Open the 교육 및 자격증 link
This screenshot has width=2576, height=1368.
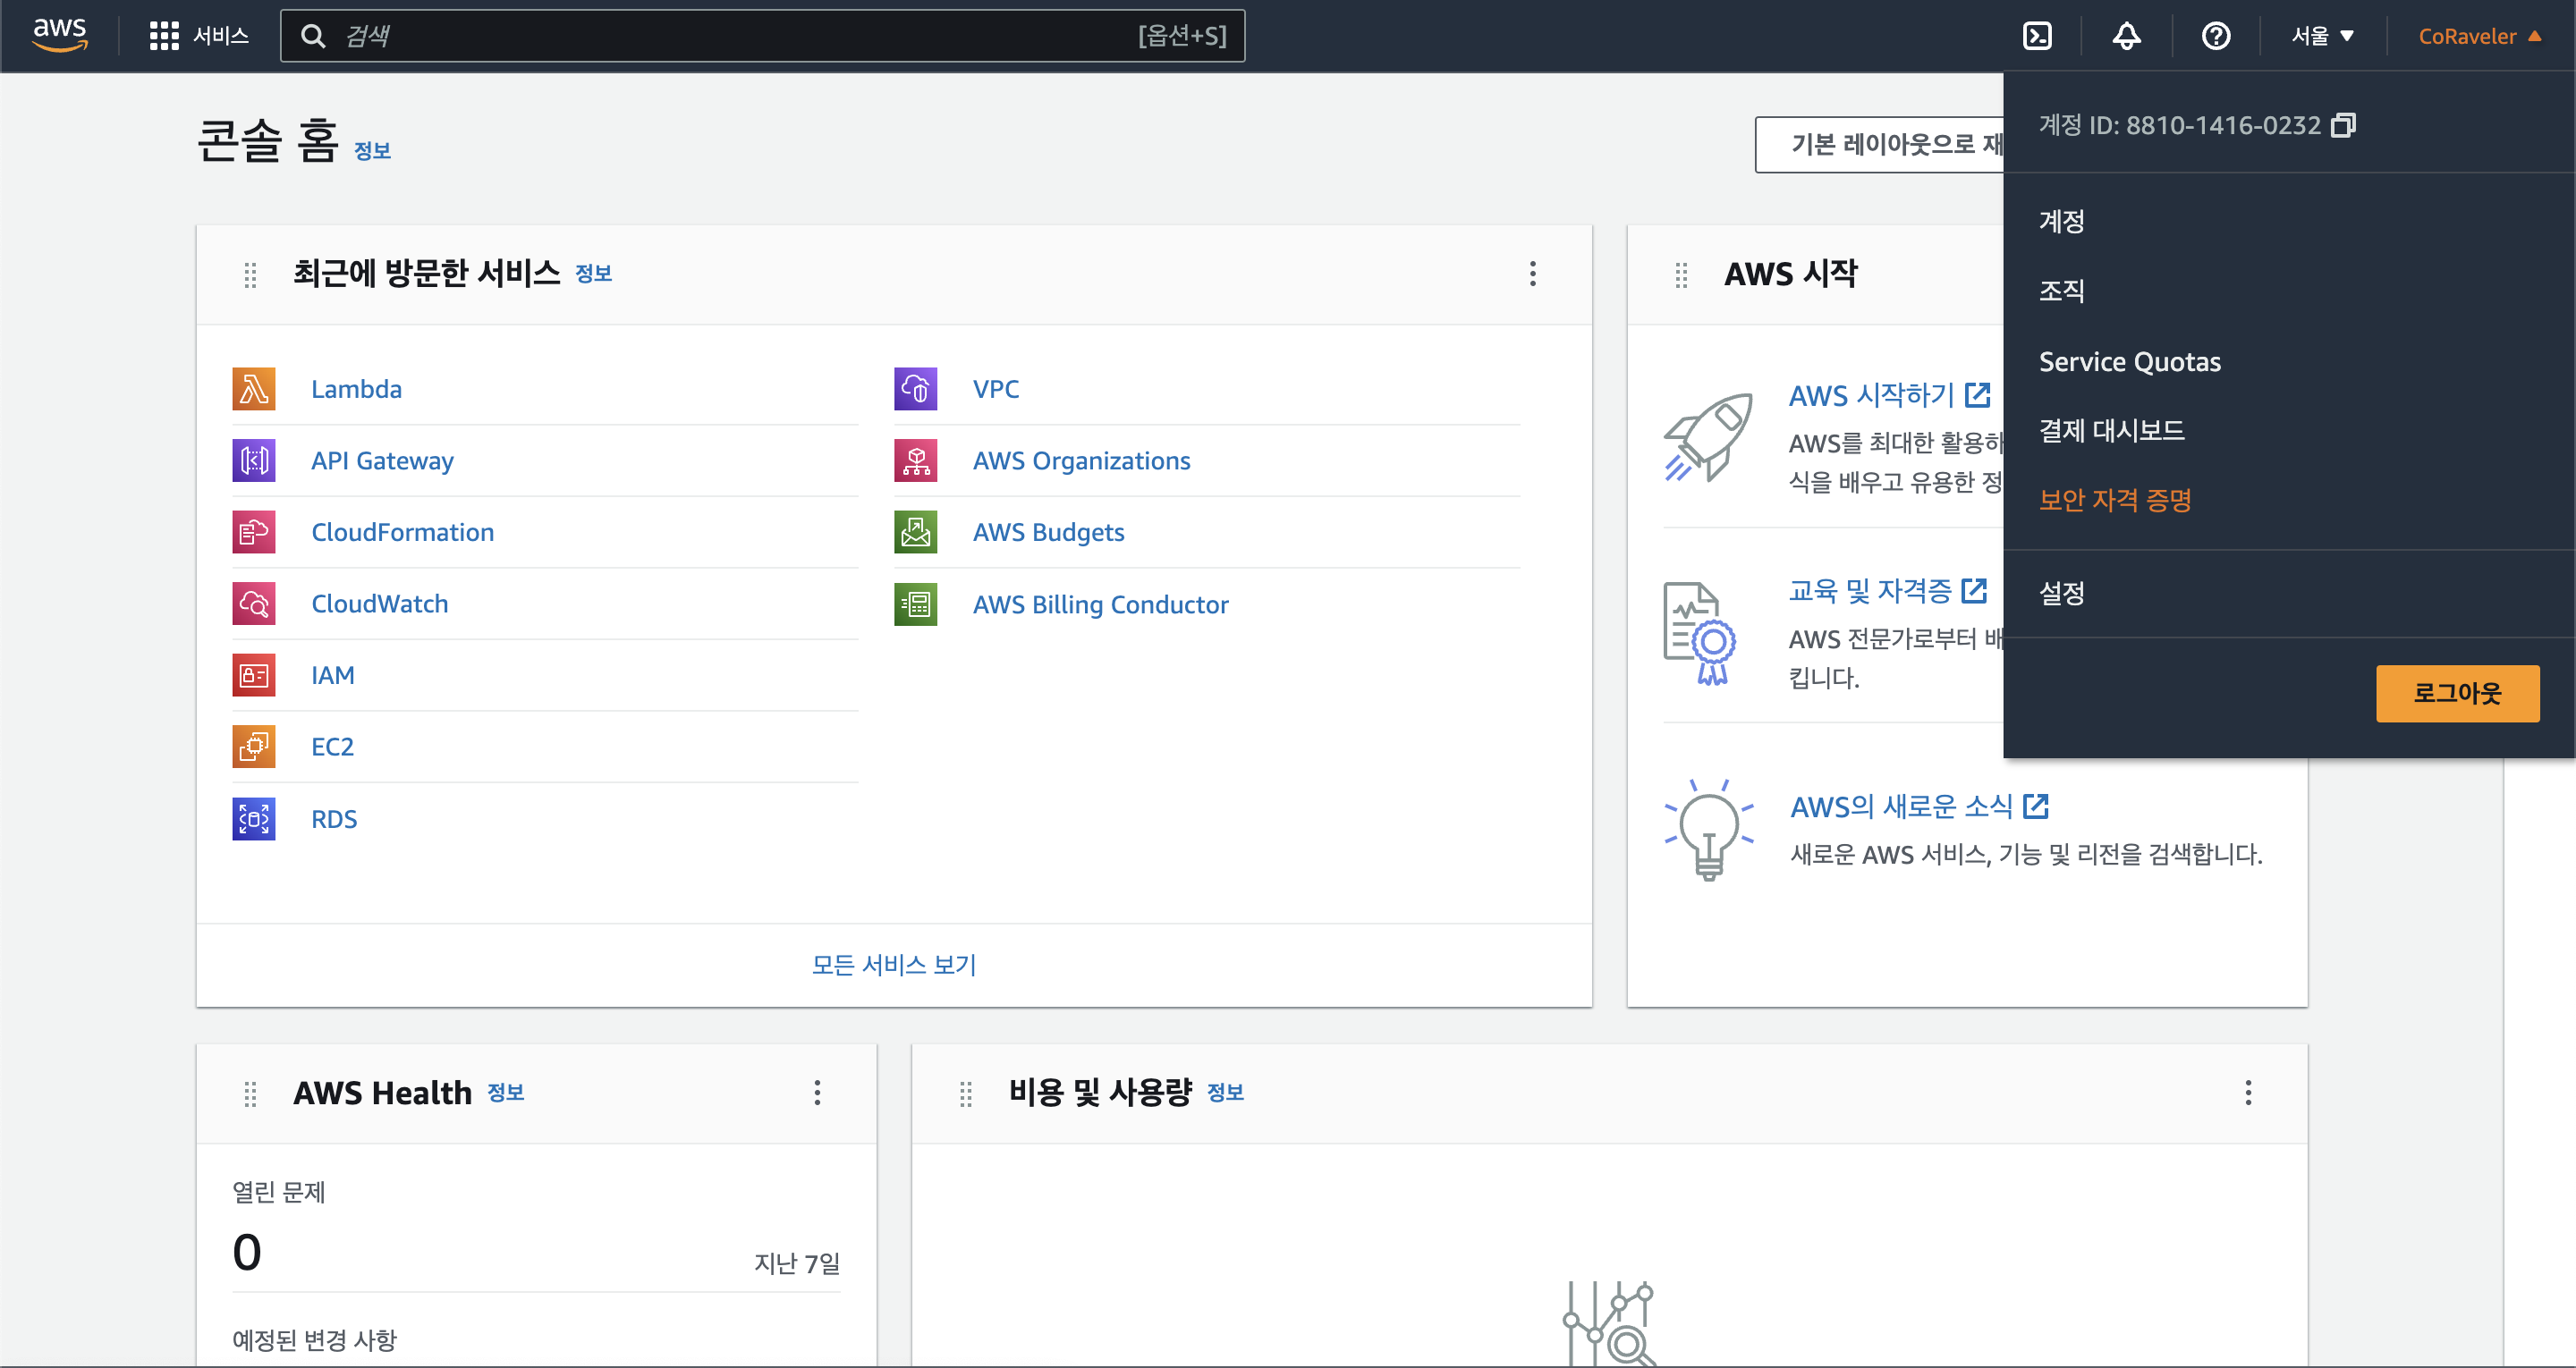1887,591
